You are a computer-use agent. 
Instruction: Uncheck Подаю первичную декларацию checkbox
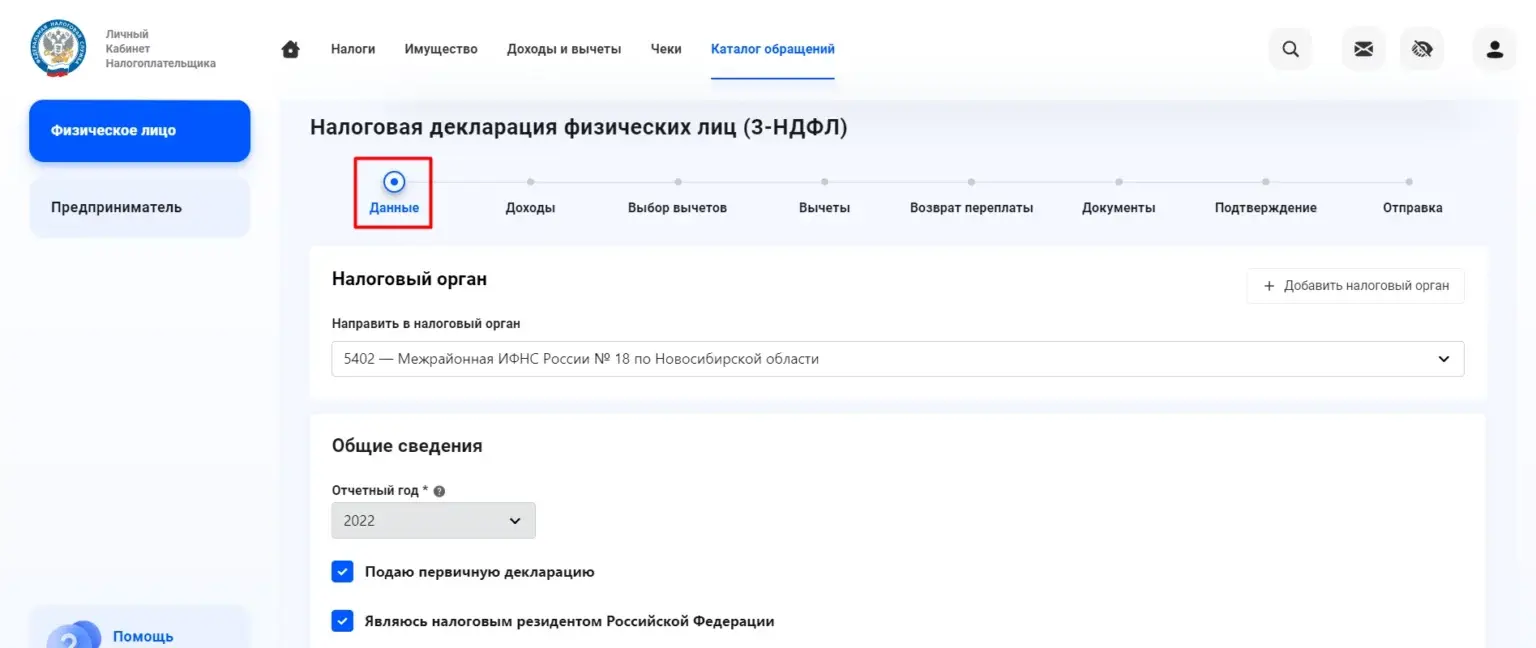click(x=343, y=572)
